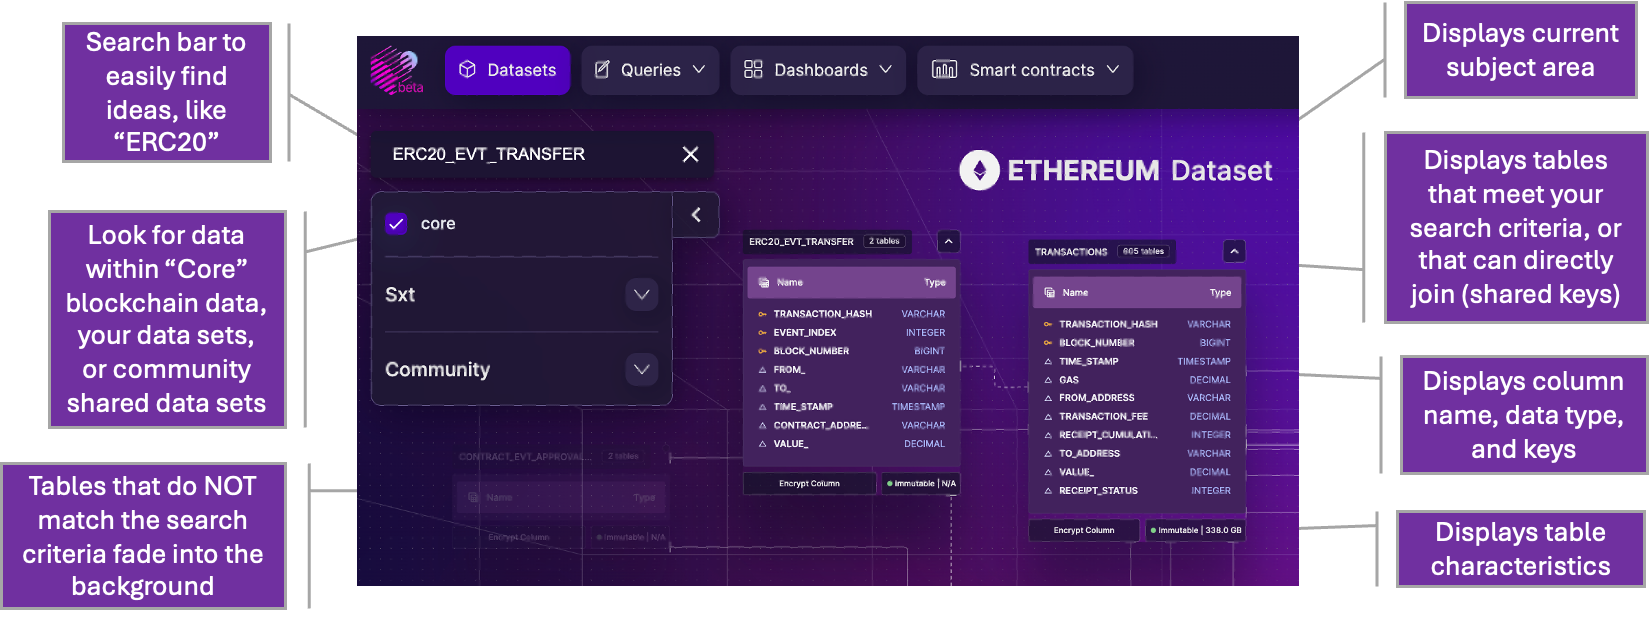Select the Datasets tab
This screenshot has width=1650, height=620.
507,70
